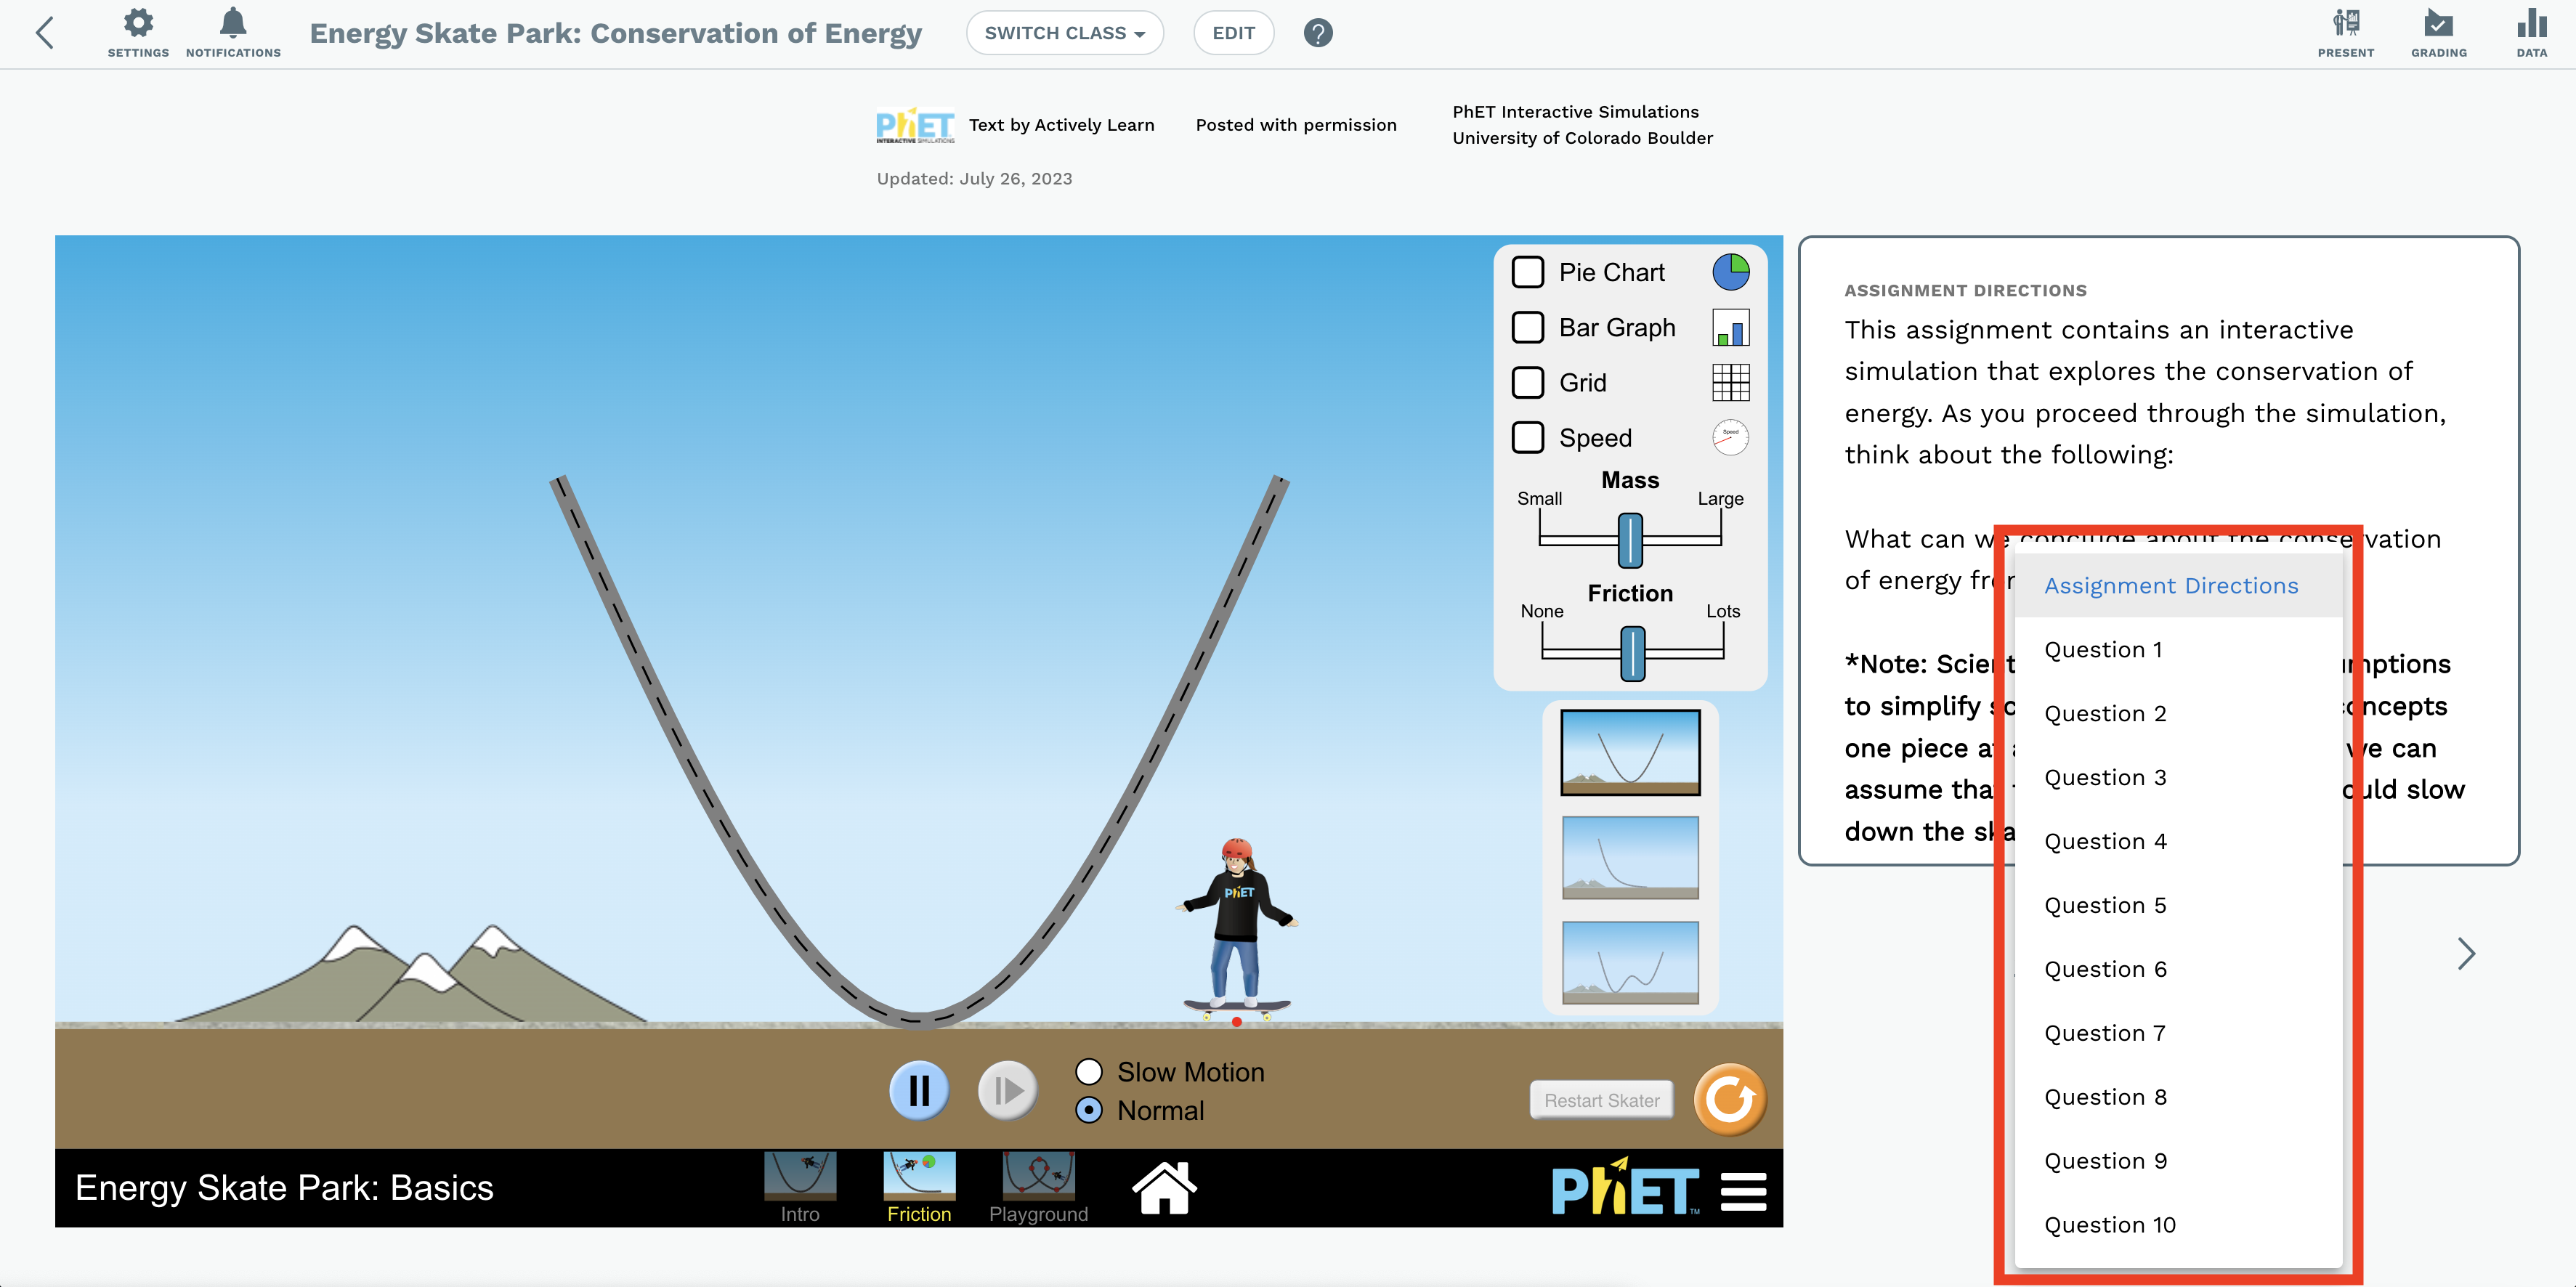
Task: Switch to the Playground tab
Action: 1037,1187
